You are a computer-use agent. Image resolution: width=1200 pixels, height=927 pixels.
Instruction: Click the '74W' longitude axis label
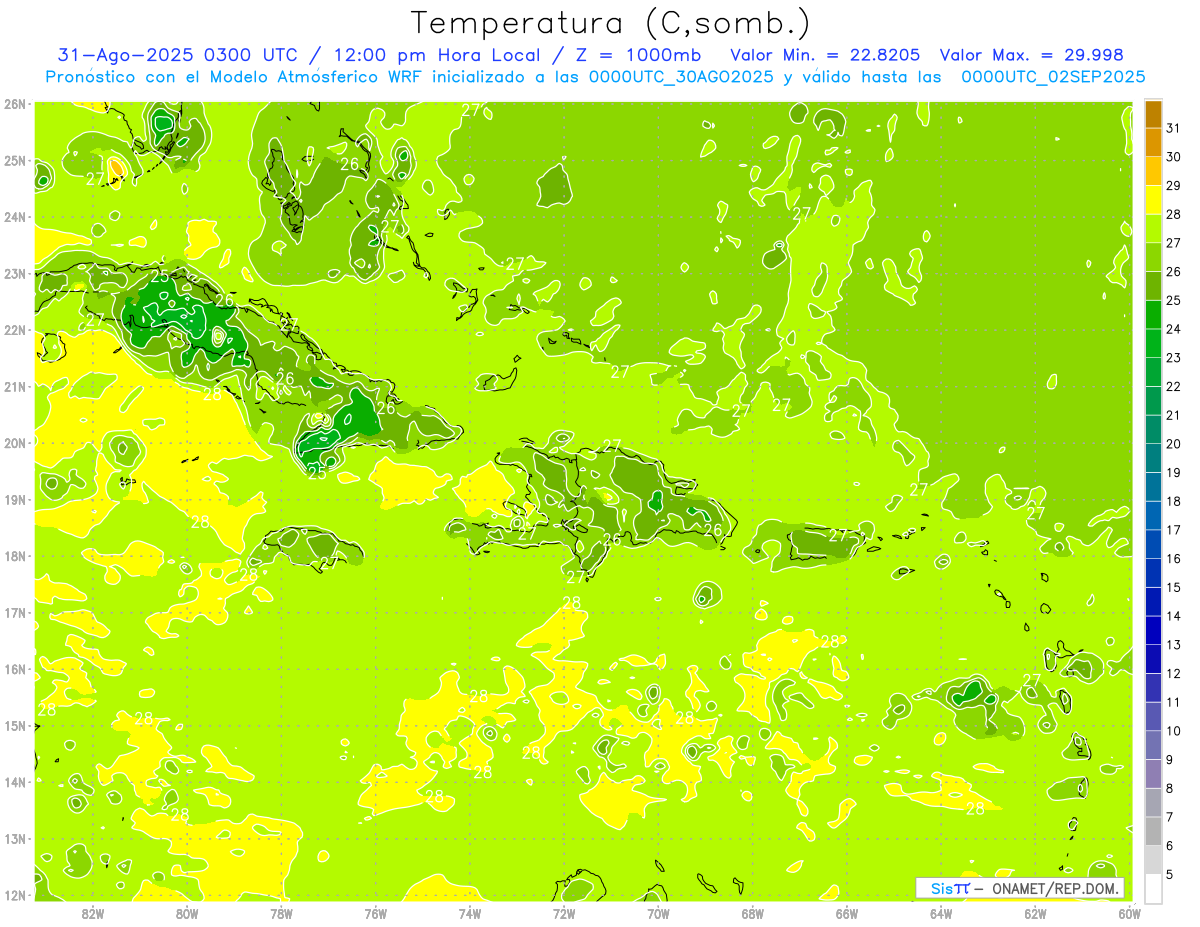click(469, 913)
